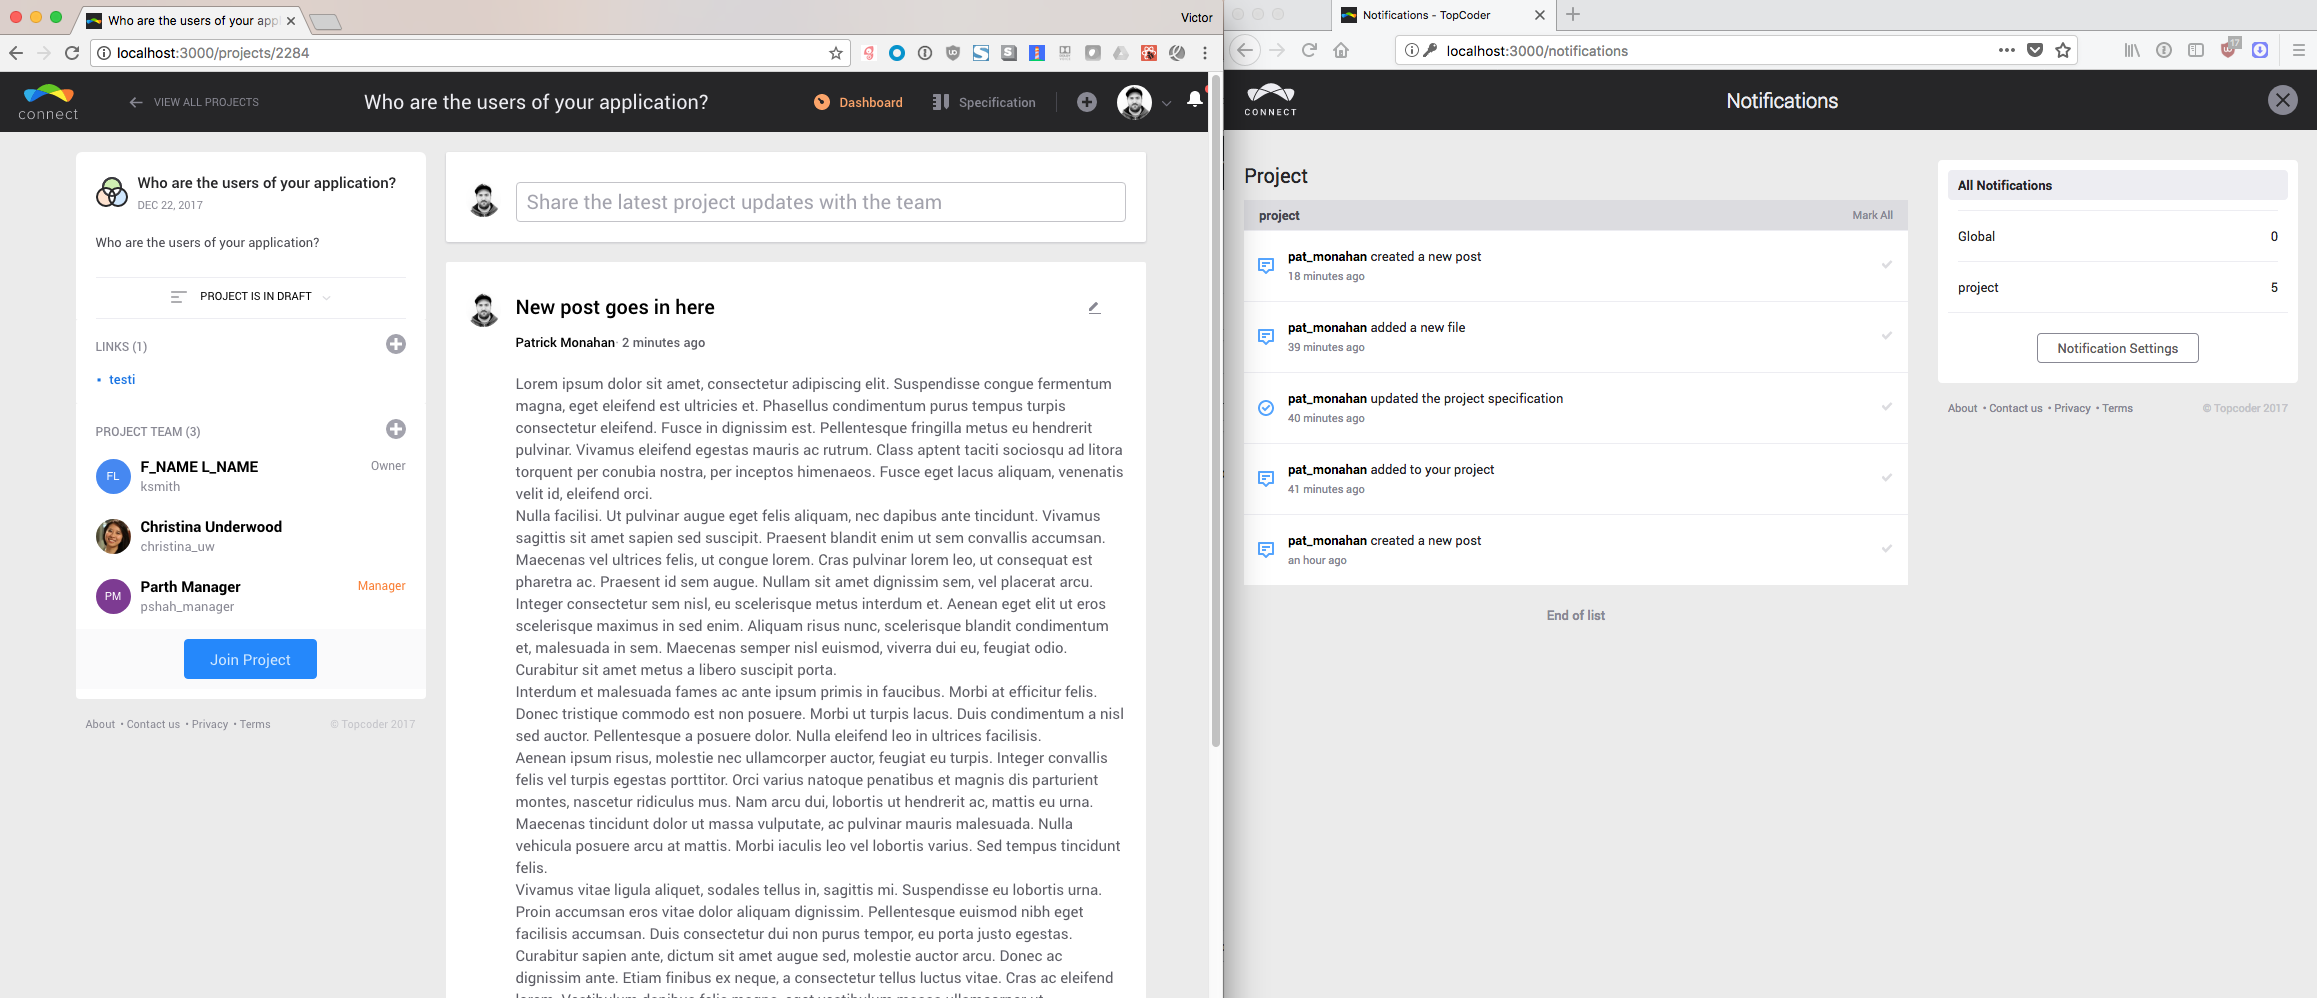Add a new link with Links plus icon
The image size is (2317, 998).
tap(396, 344)
